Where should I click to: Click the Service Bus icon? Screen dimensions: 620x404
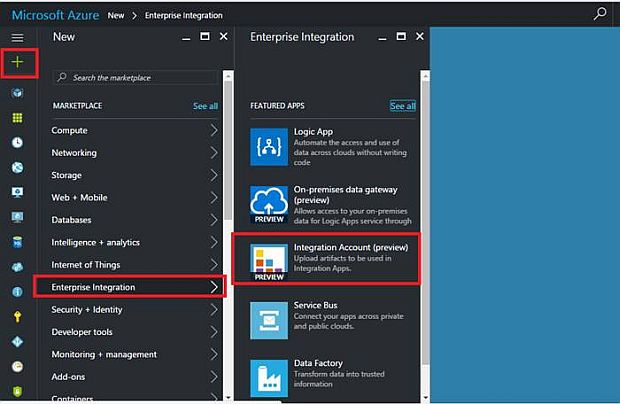(269, 320)
